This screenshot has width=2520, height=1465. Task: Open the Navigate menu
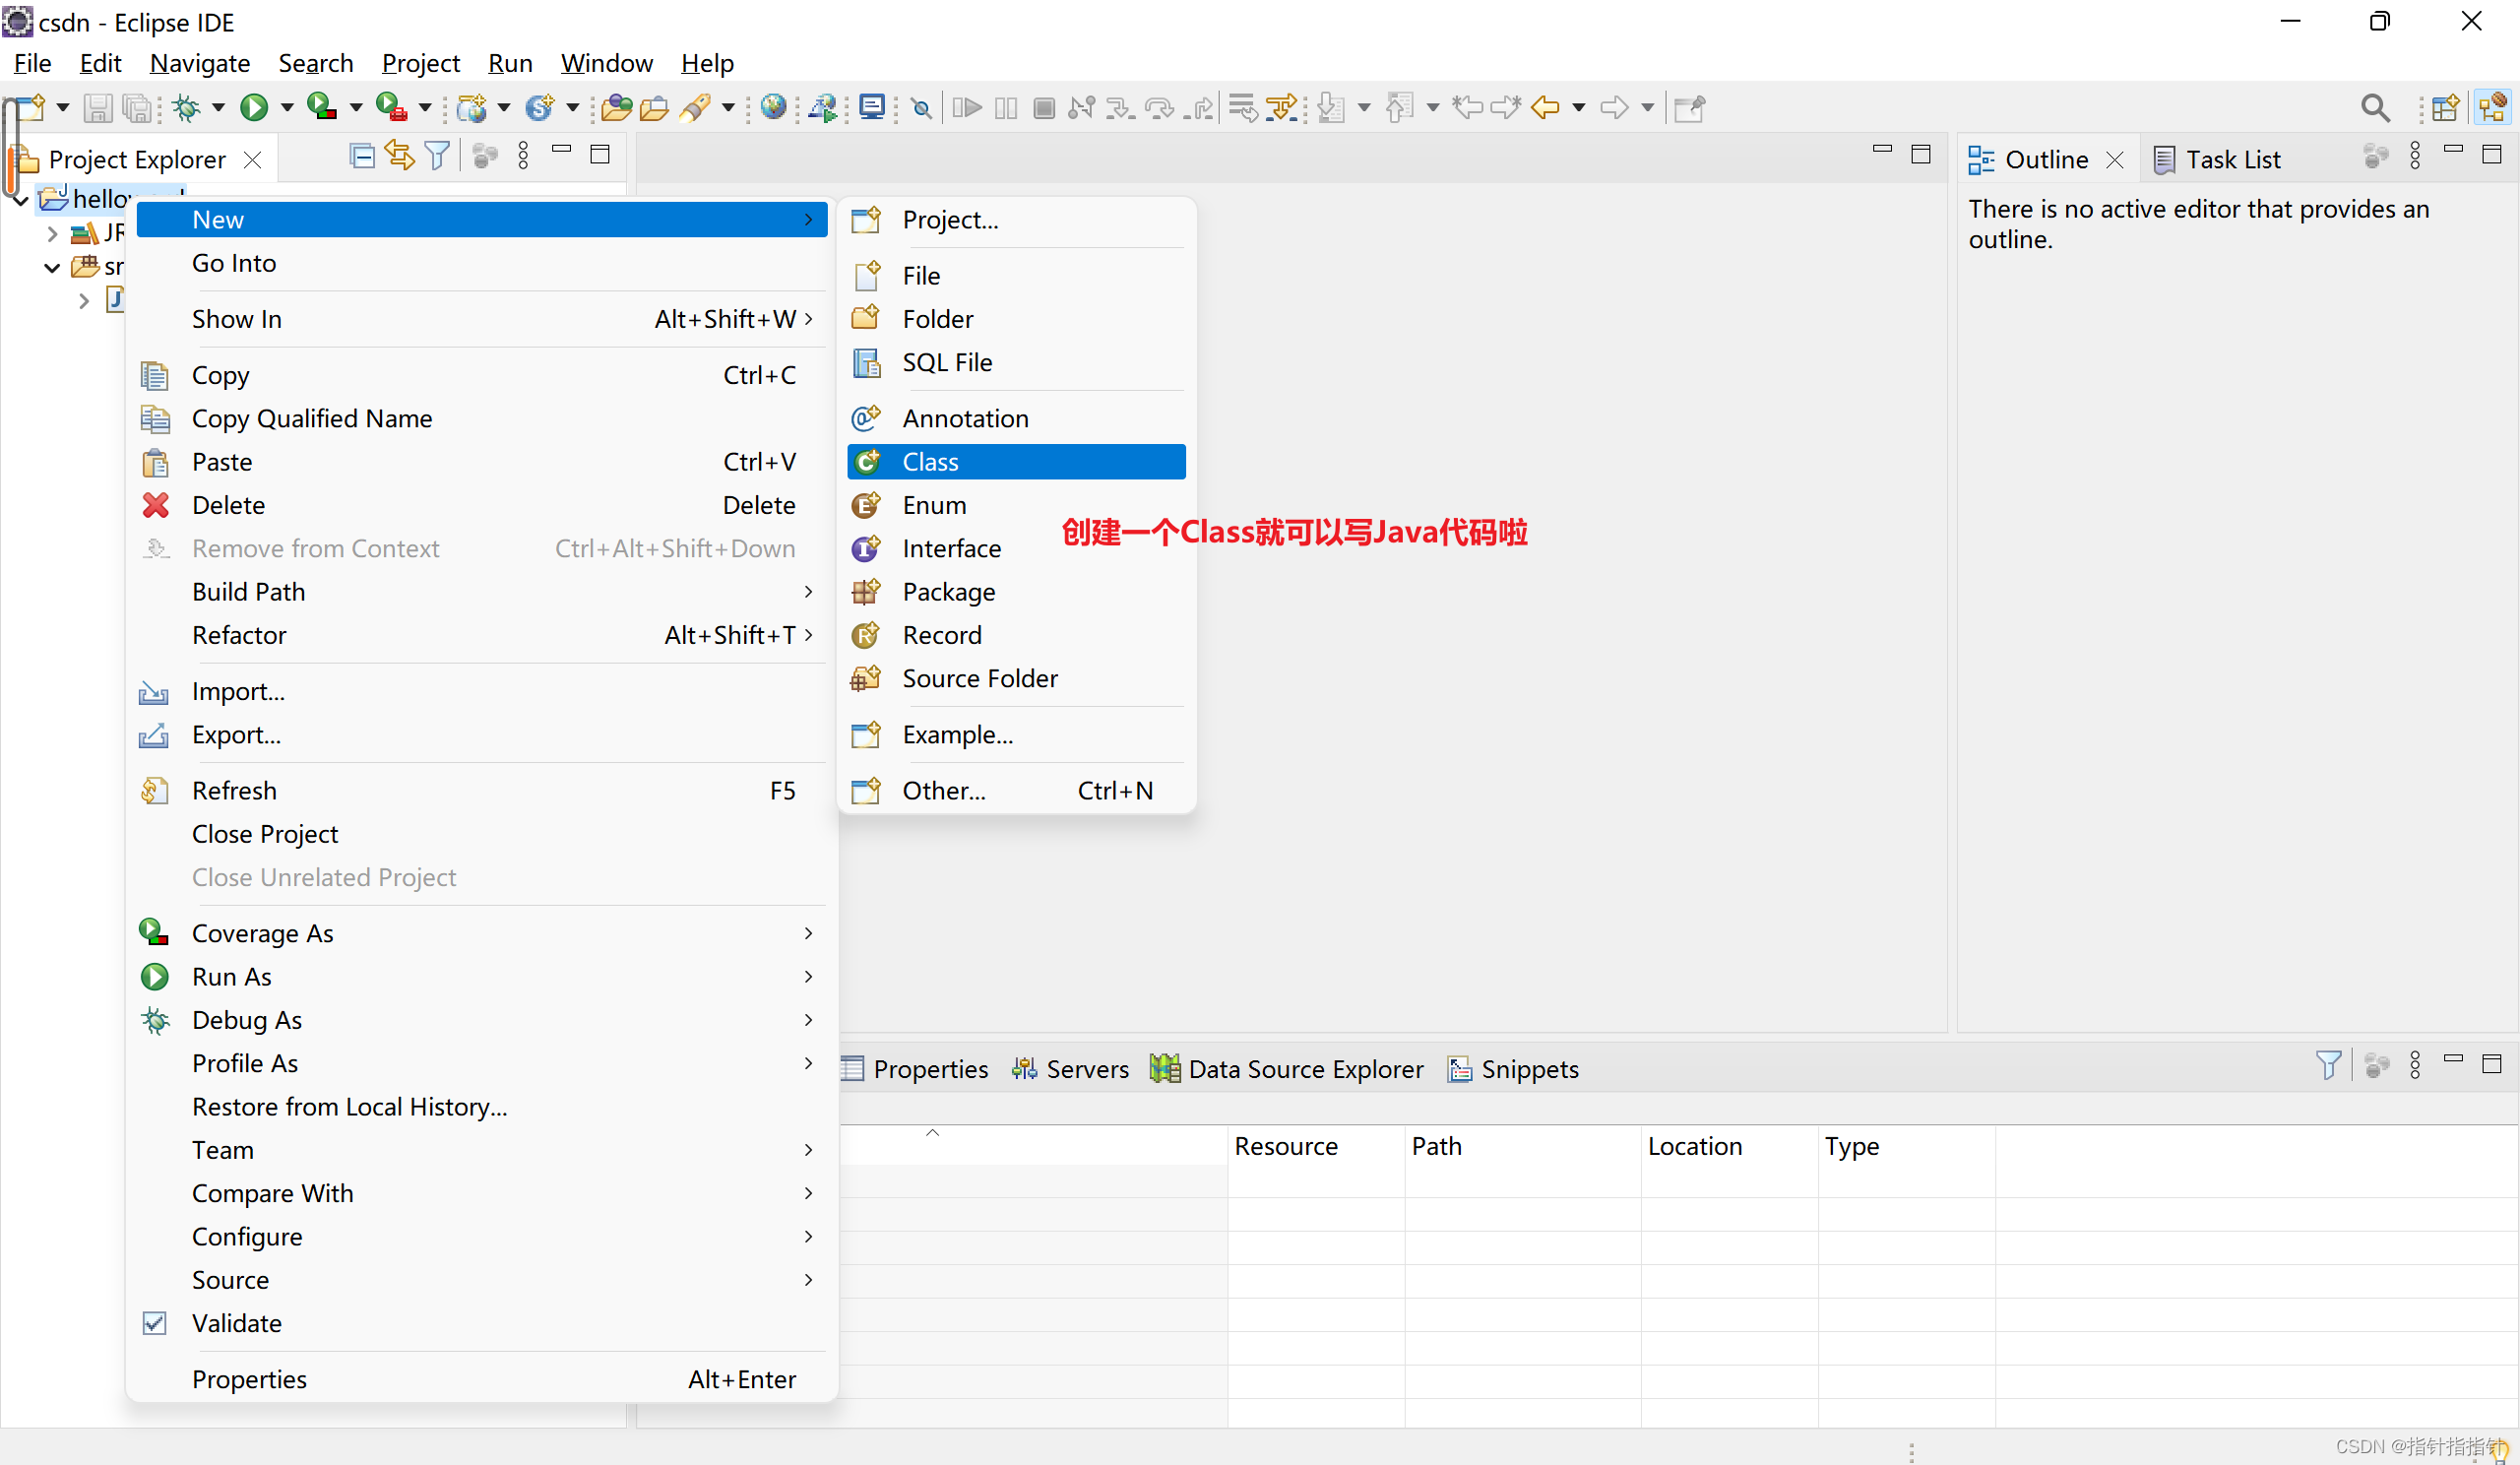(200, 63)
